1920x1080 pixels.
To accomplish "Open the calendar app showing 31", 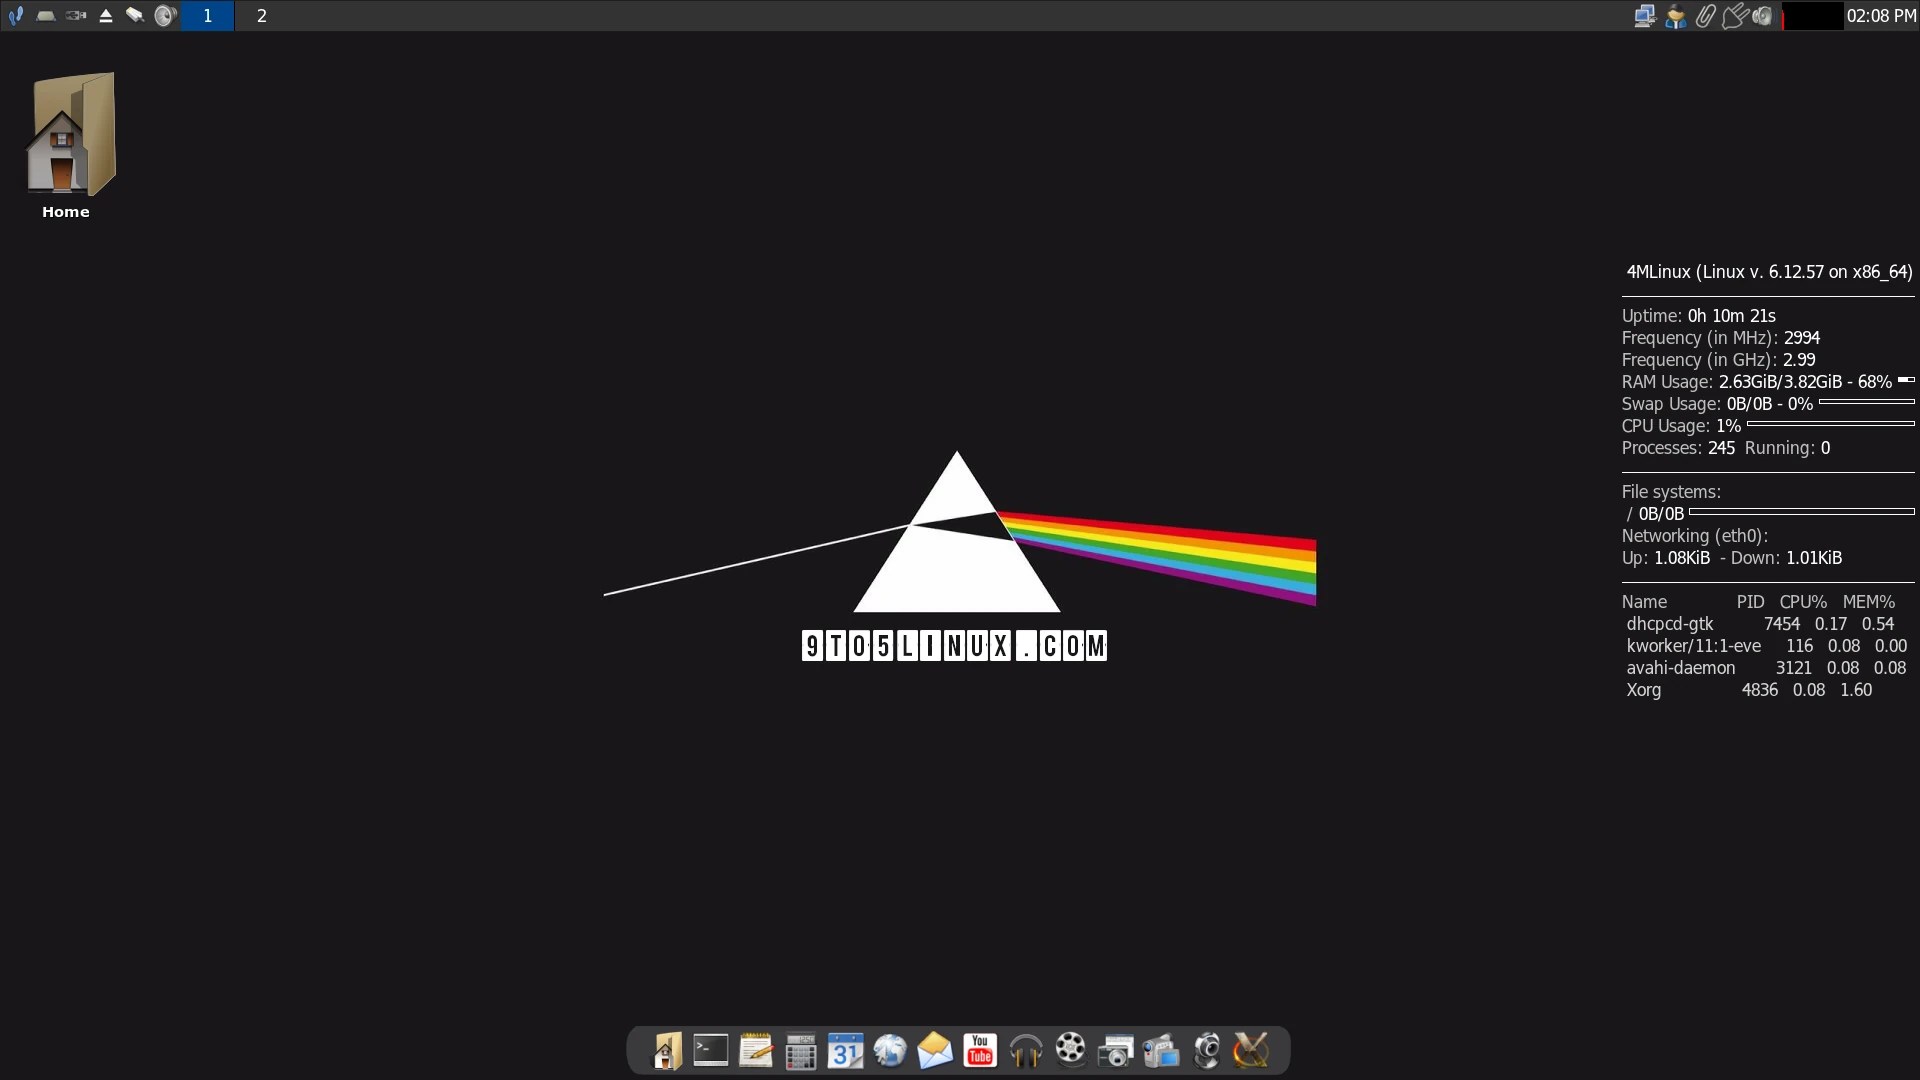I will click(845, 1050).
